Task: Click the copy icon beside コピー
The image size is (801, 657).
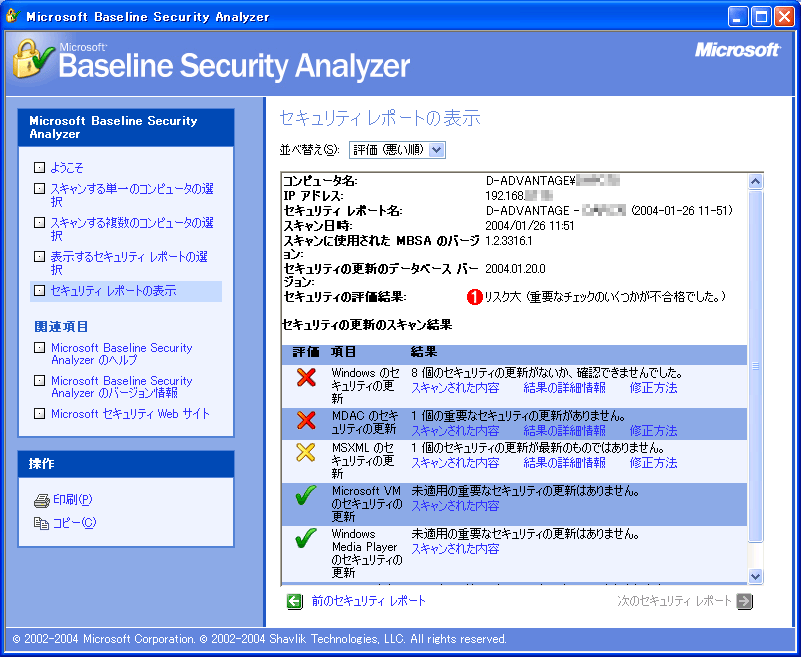Action: point(41,523)
